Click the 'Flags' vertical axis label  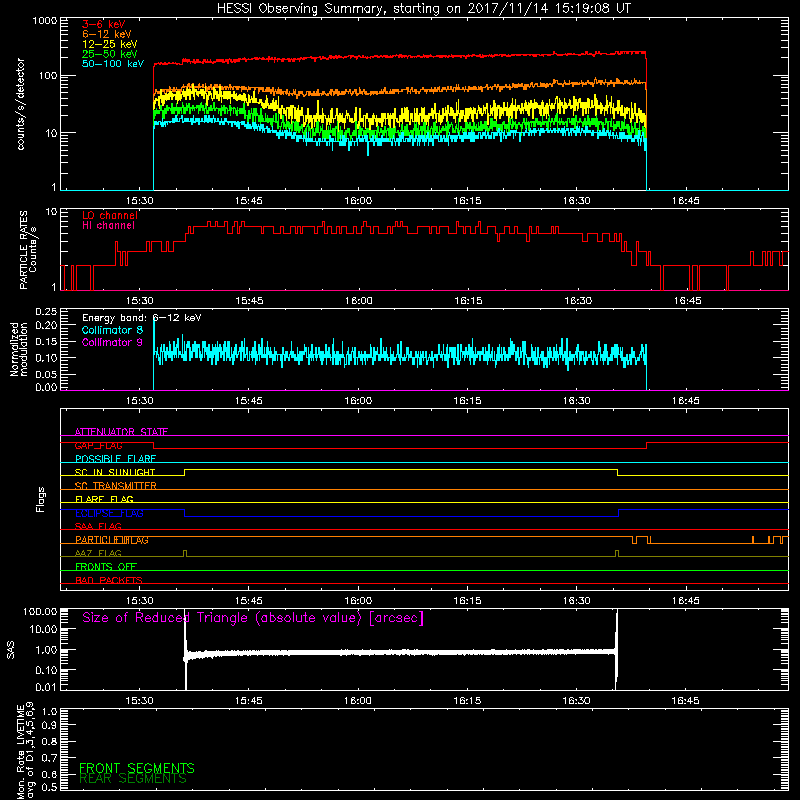pyautogui.click(x=41, y=499)
